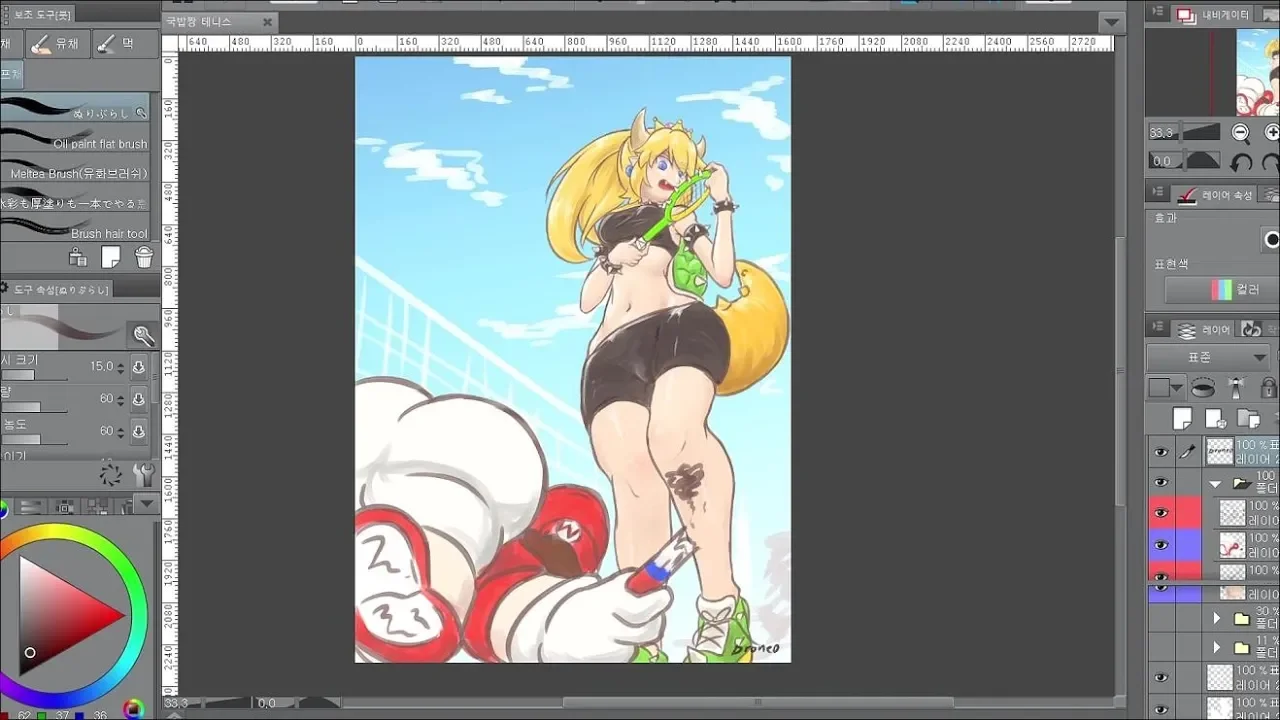Hide the top selected layer with the pen icon
Image resolution: width=1280 pixels, height=720 pixels.
1161,452
